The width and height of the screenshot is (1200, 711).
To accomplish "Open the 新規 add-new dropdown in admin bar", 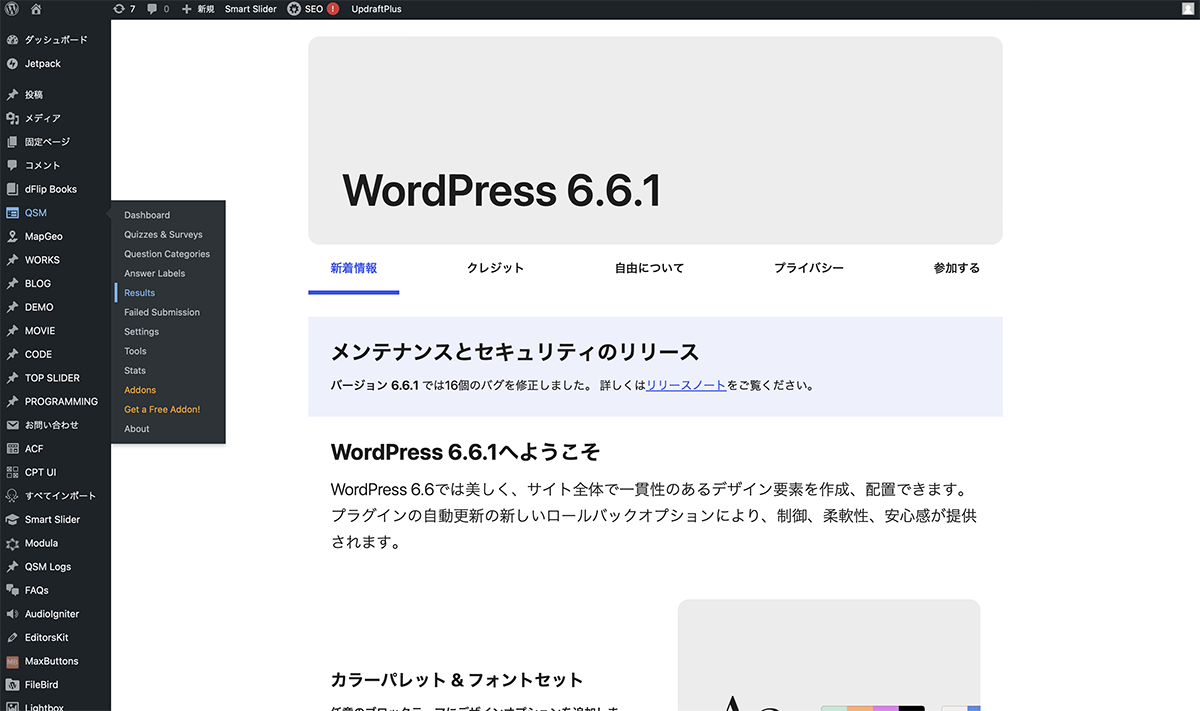I will (x=198, y=9).
